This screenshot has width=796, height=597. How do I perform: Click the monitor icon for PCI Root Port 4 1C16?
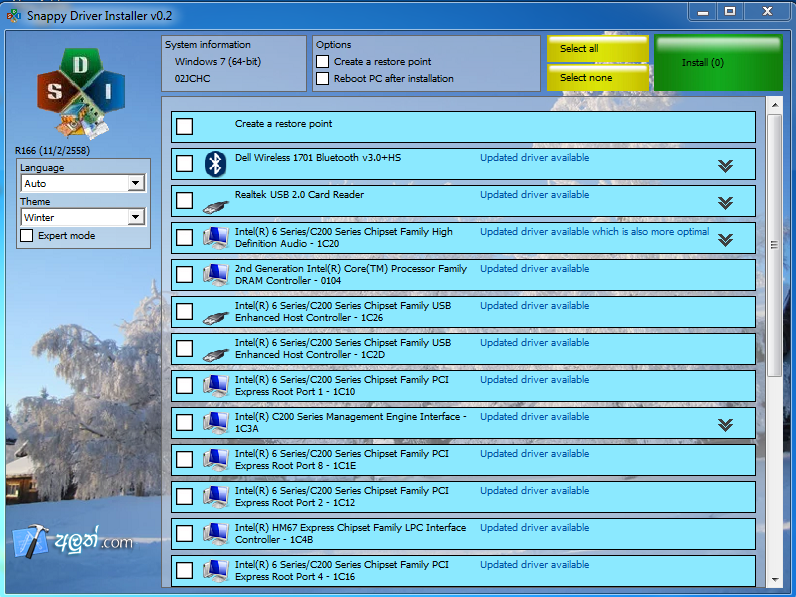coord(216,571)
